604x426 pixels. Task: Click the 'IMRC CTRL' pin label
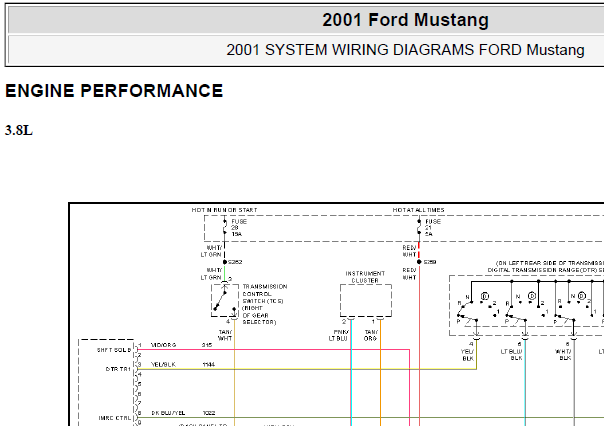coord(115,418)
